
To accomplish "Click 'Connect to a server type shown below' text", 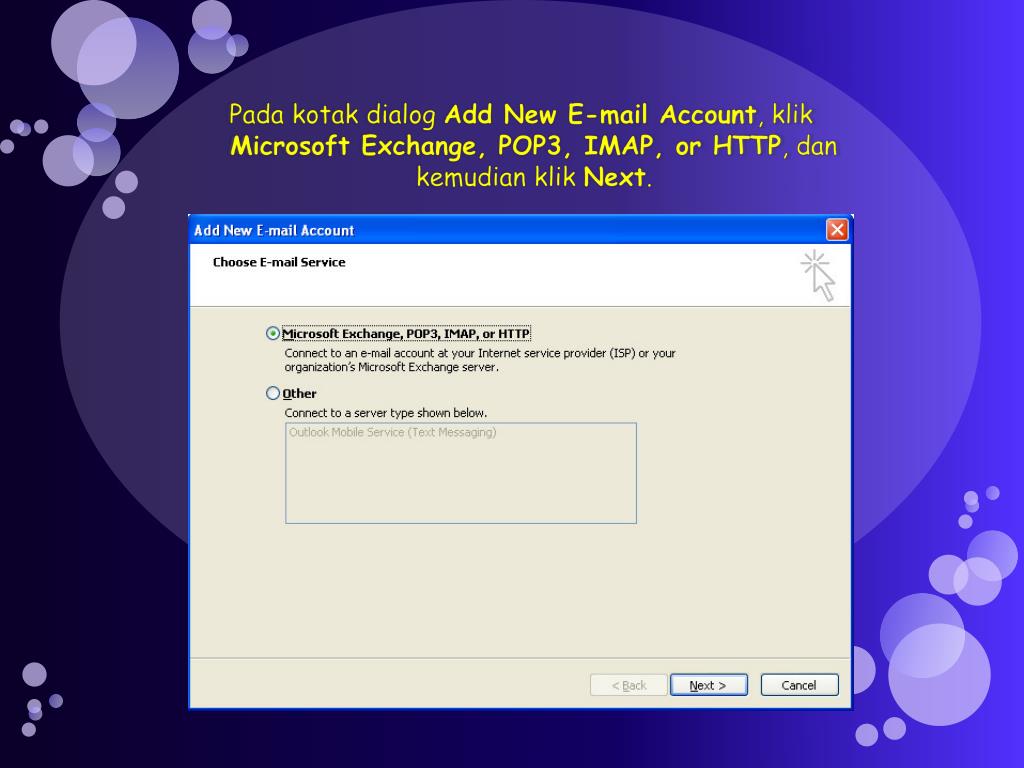I will (385, 413).
